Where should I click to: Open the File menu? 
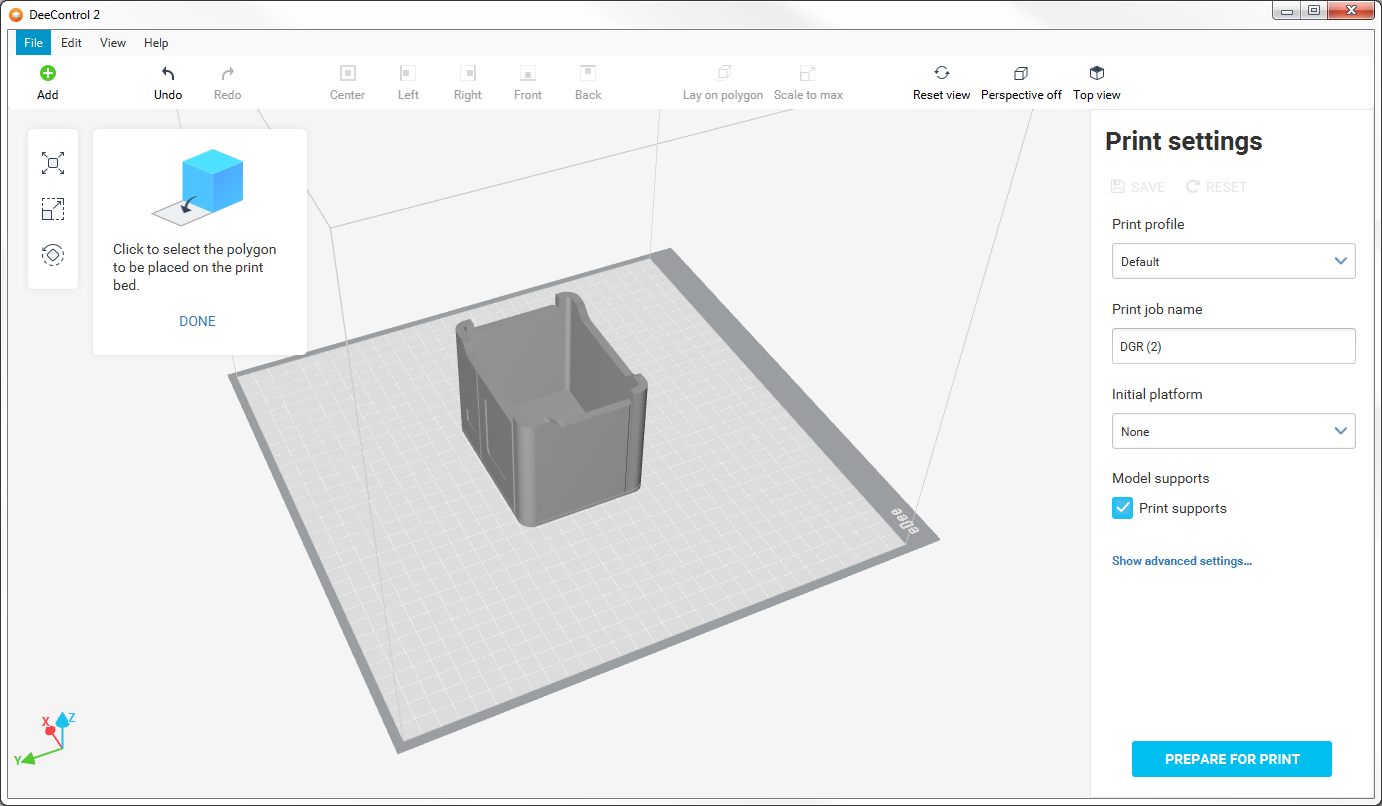pyautogui.click(x=33, y=43)
